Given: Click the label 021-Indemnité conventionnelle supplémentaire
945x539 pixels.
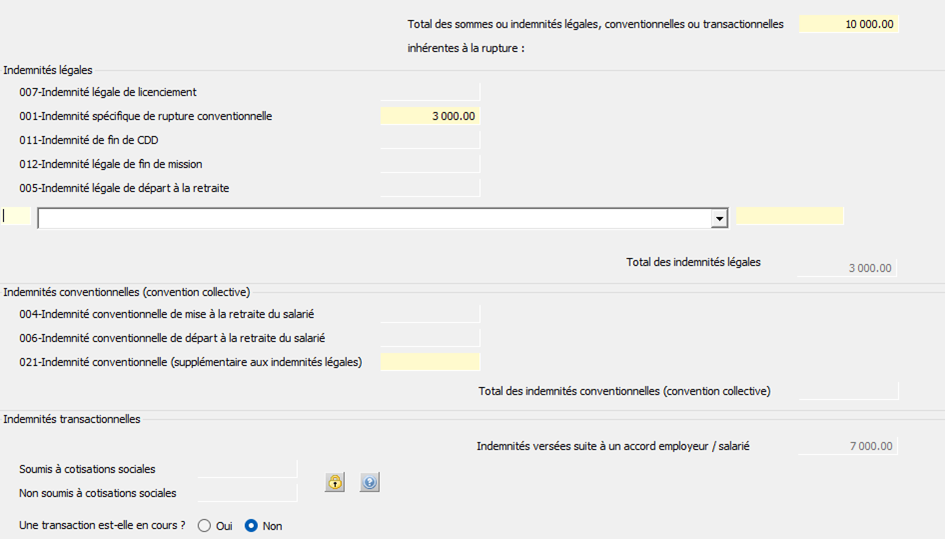Looking at the screenshot, I should (x=190, y=362).
